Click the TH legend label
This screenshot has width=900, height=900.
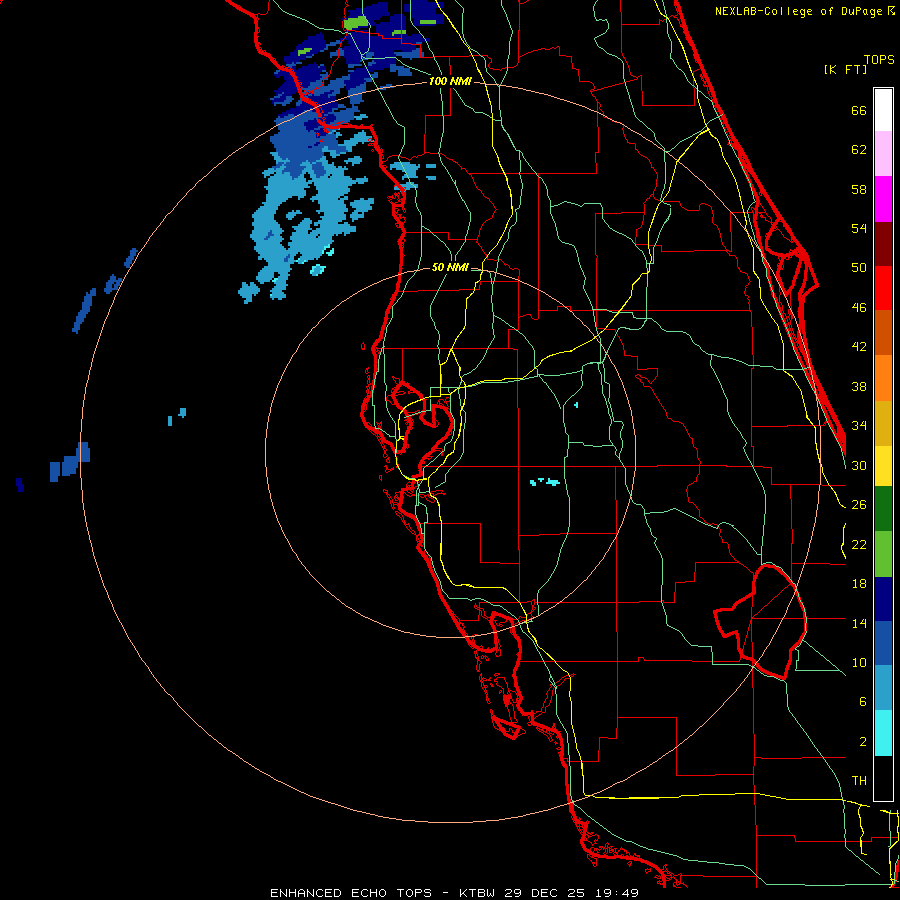(859, 781)
